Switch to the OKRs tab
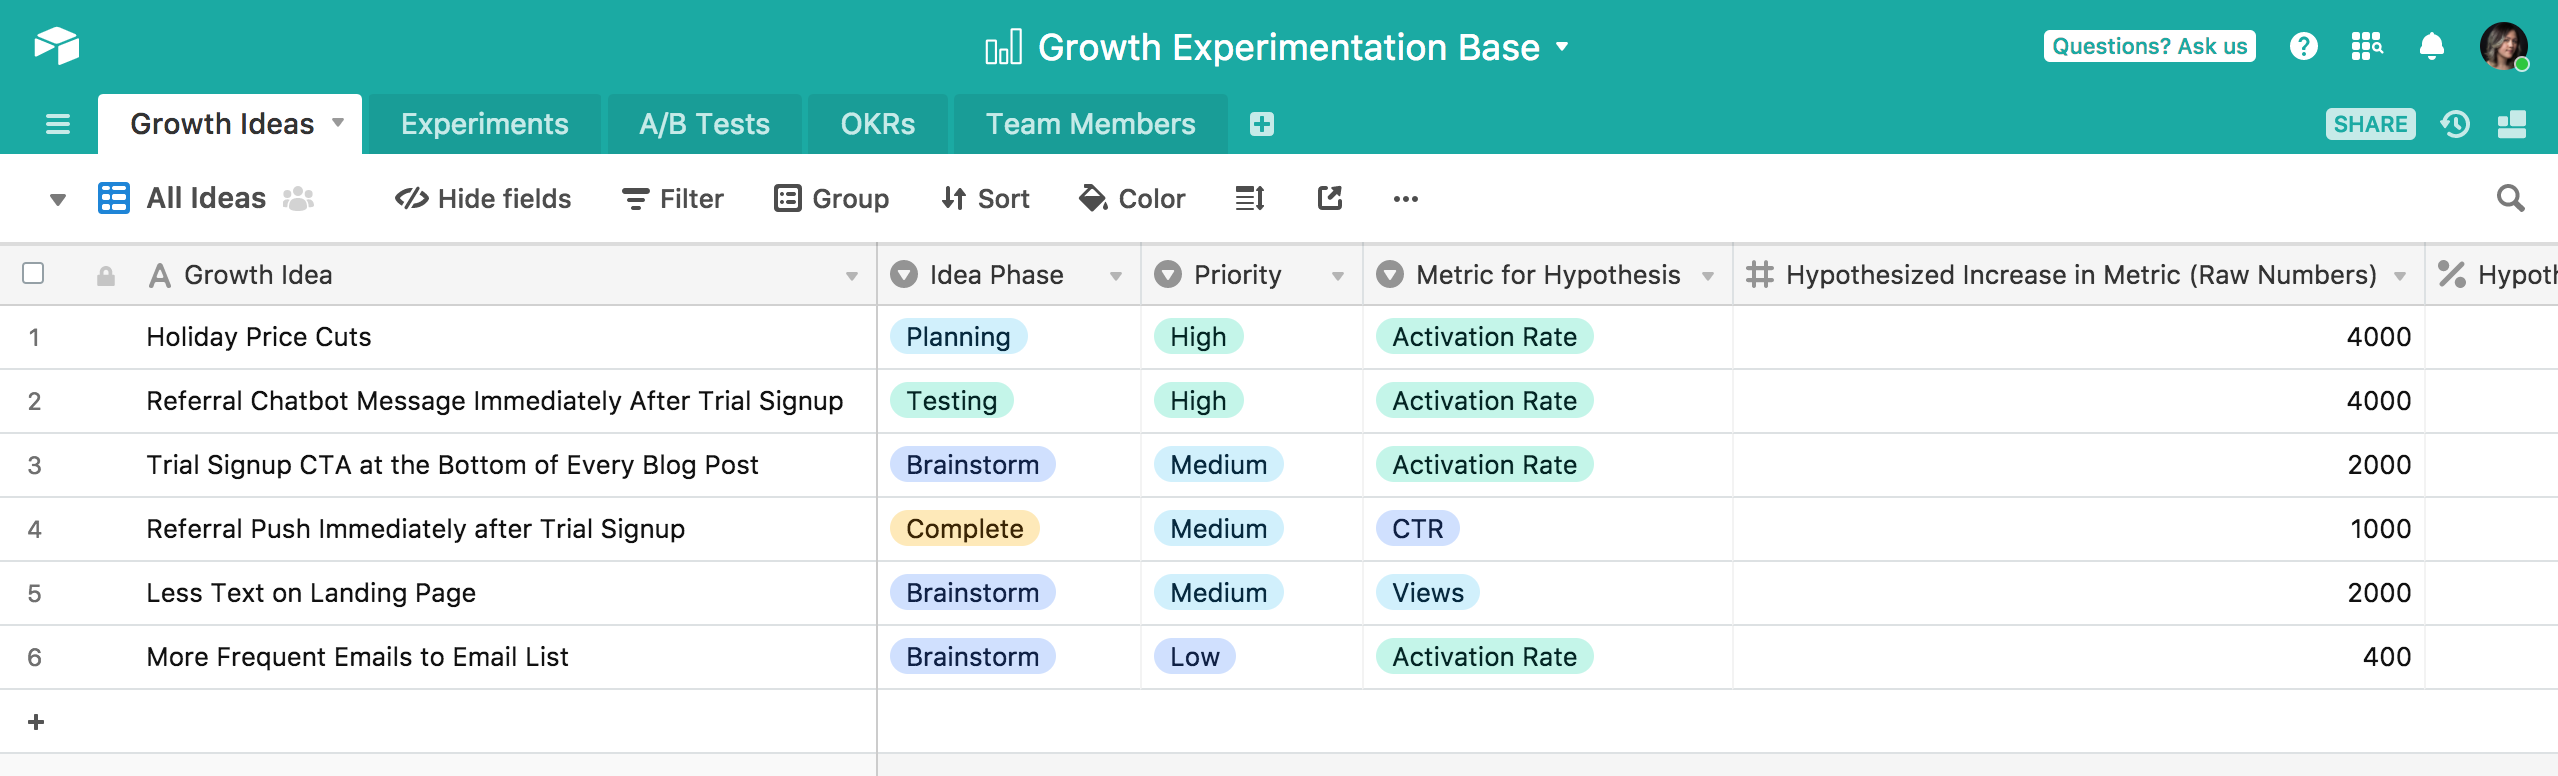2558x776 pixels. [x=878, y=124]
